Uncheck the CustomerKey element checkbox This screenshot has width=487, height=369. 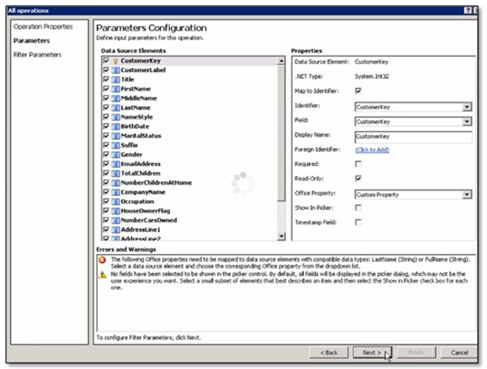click(106, 61)
